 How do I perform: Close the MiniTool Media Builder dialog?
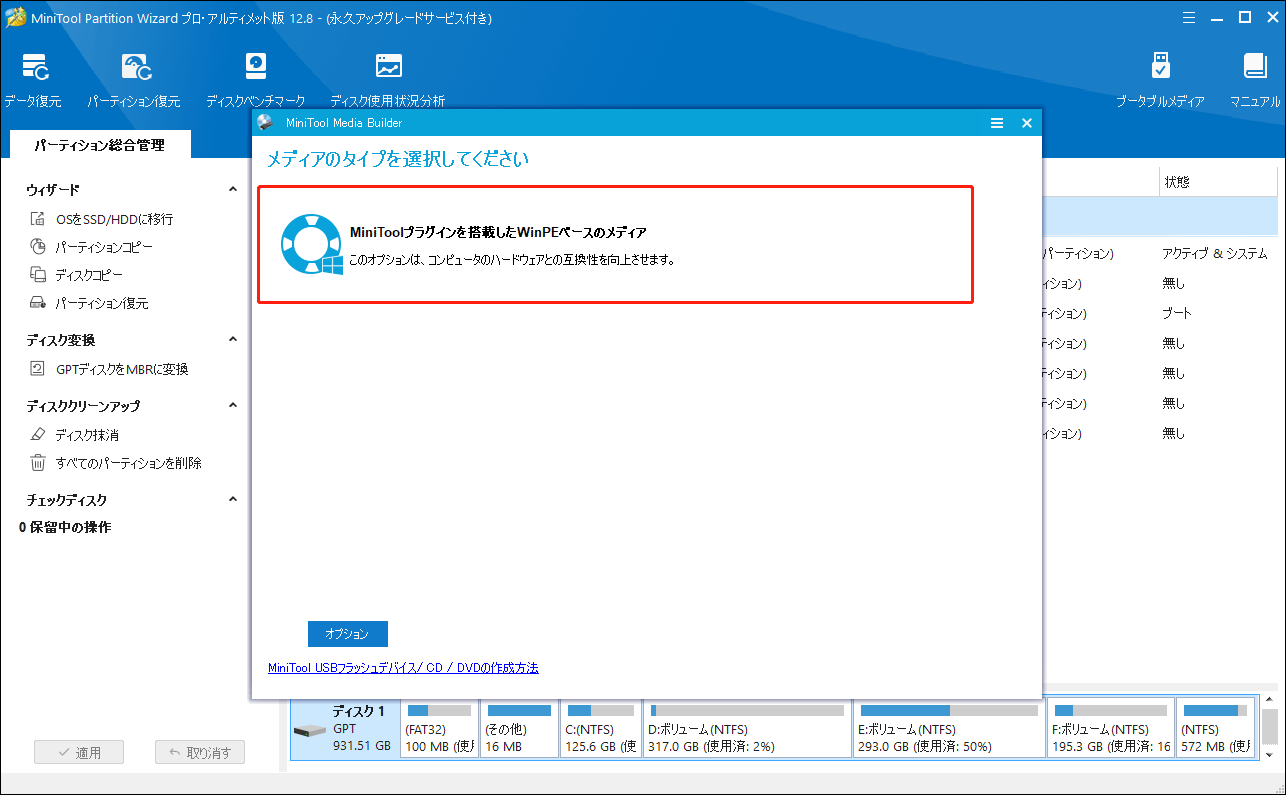point(1026,123)
